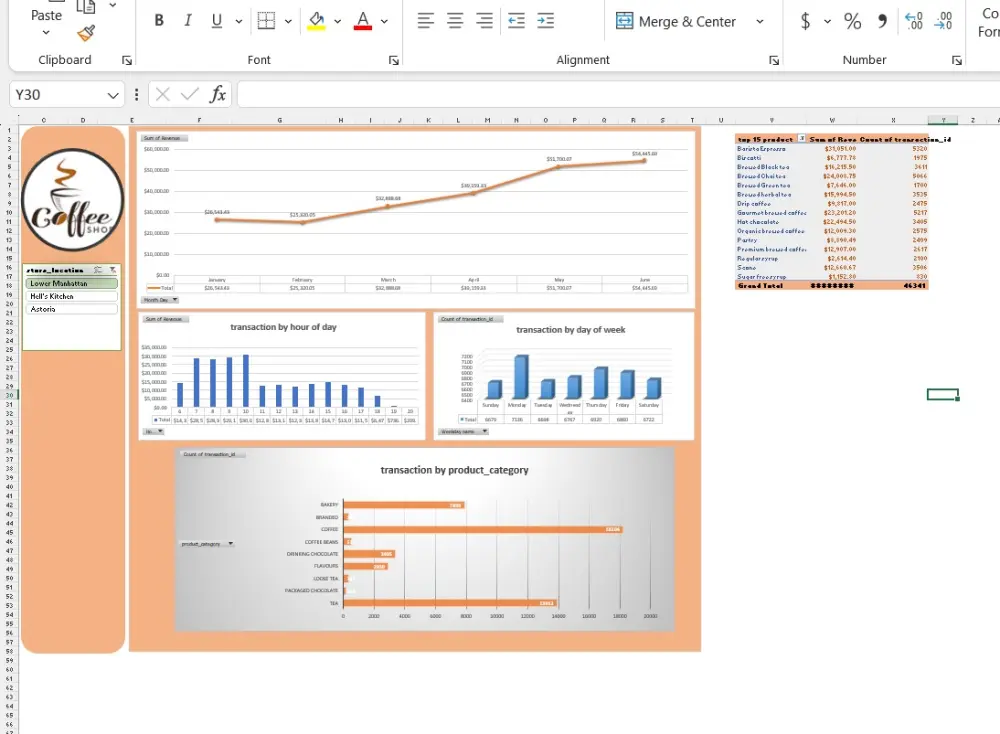1000x734 pixels.
Task: Open top 15 product pivot filter
Action: pos(801,138)
